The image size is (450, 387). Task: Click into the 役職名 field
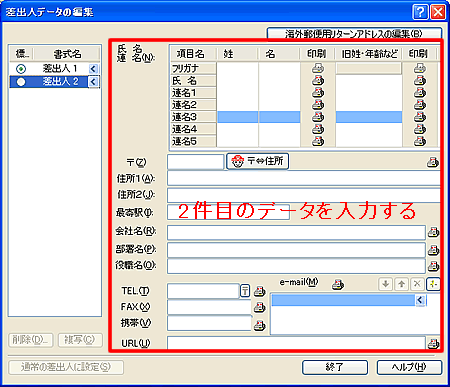coord(296,266)
